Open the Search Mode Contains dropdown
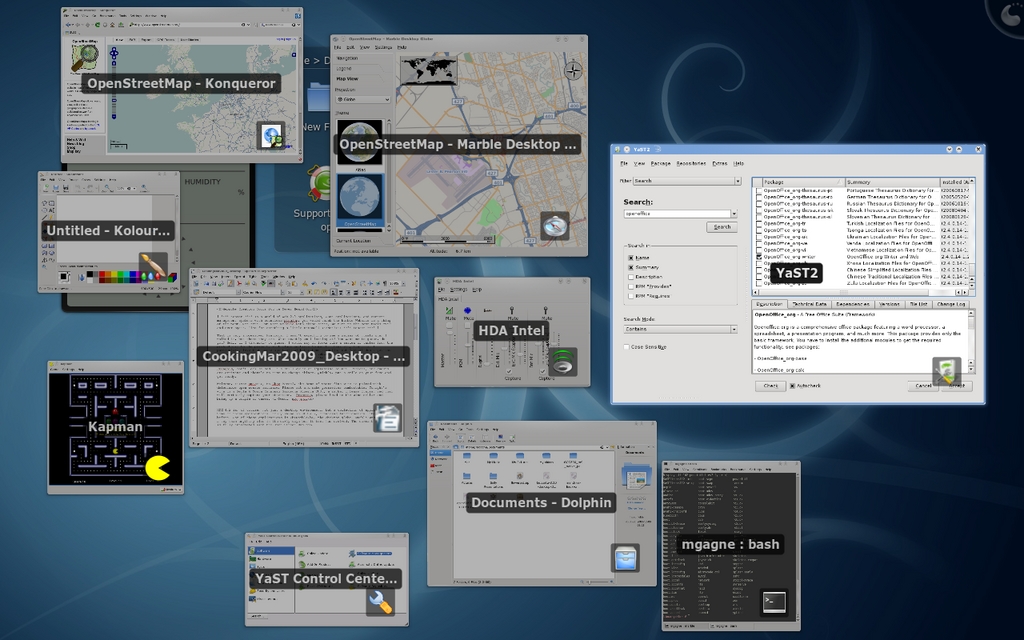1024x640 pixels. click(x=680, y=329)
